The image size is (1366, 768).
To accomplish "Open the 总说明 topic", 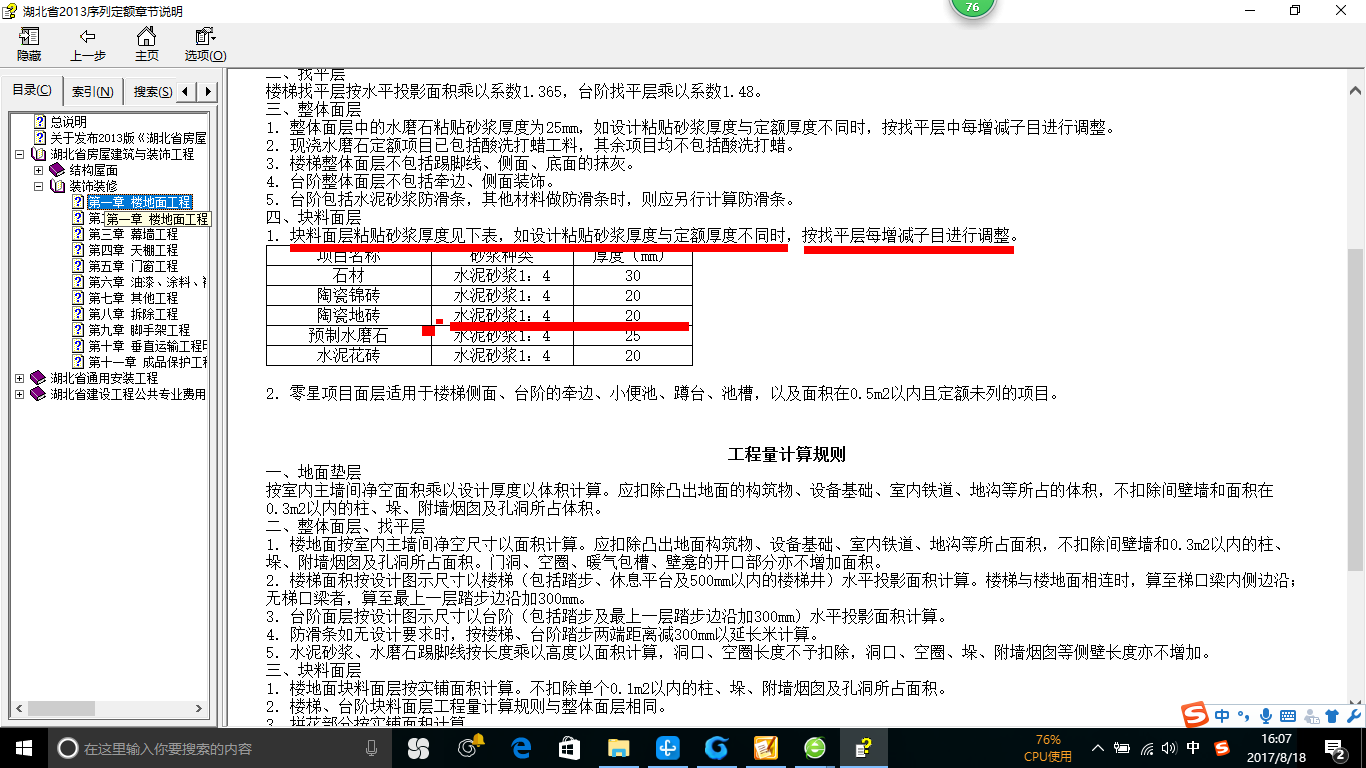I will click(68, 122).
